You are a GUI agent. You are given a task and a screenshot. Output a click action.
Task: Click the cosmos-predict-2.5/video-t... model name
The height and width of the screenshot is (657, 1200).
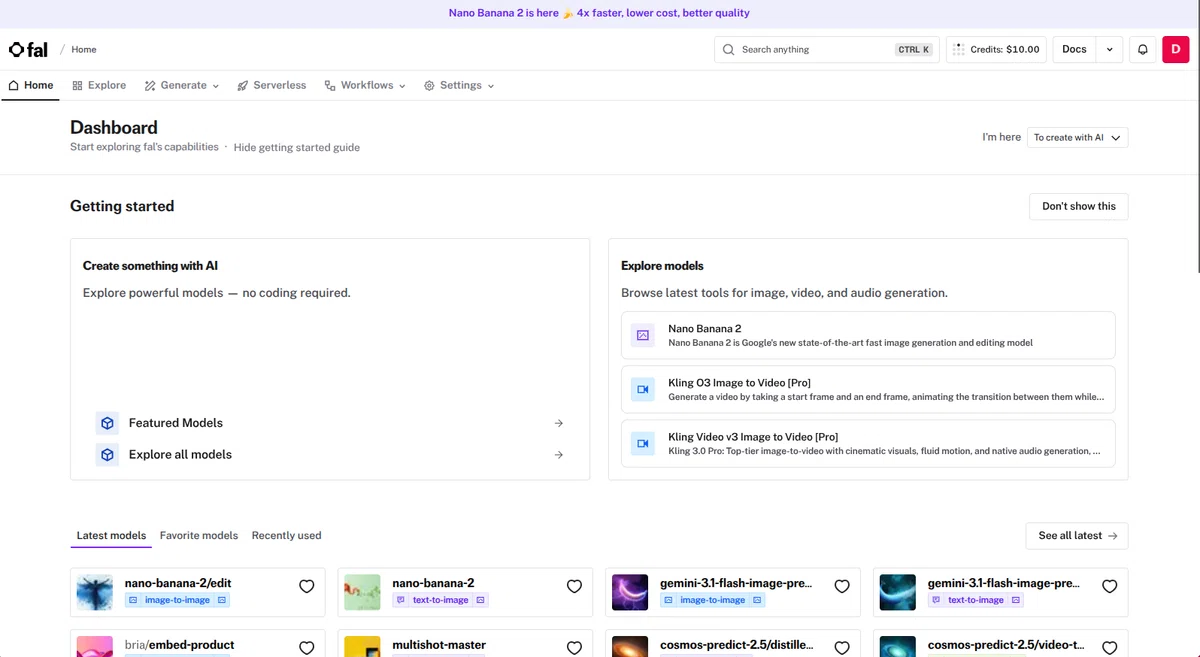[x=1005, y=645]
